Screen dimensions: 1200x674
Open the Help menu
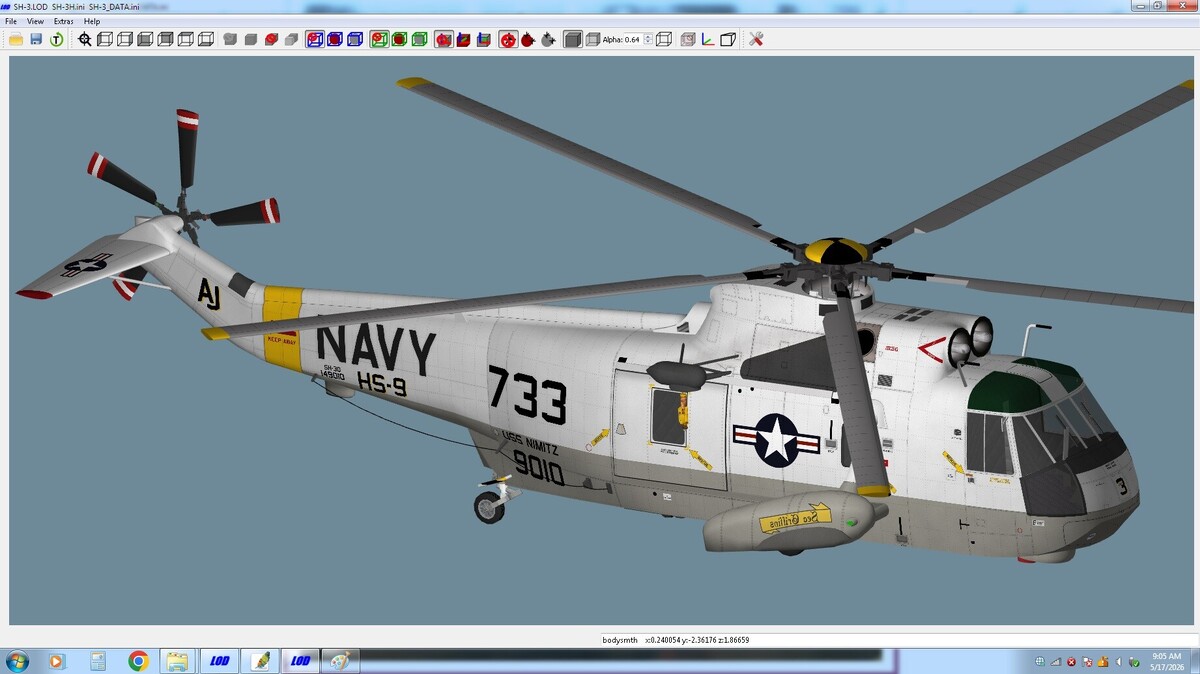point(92,21)
